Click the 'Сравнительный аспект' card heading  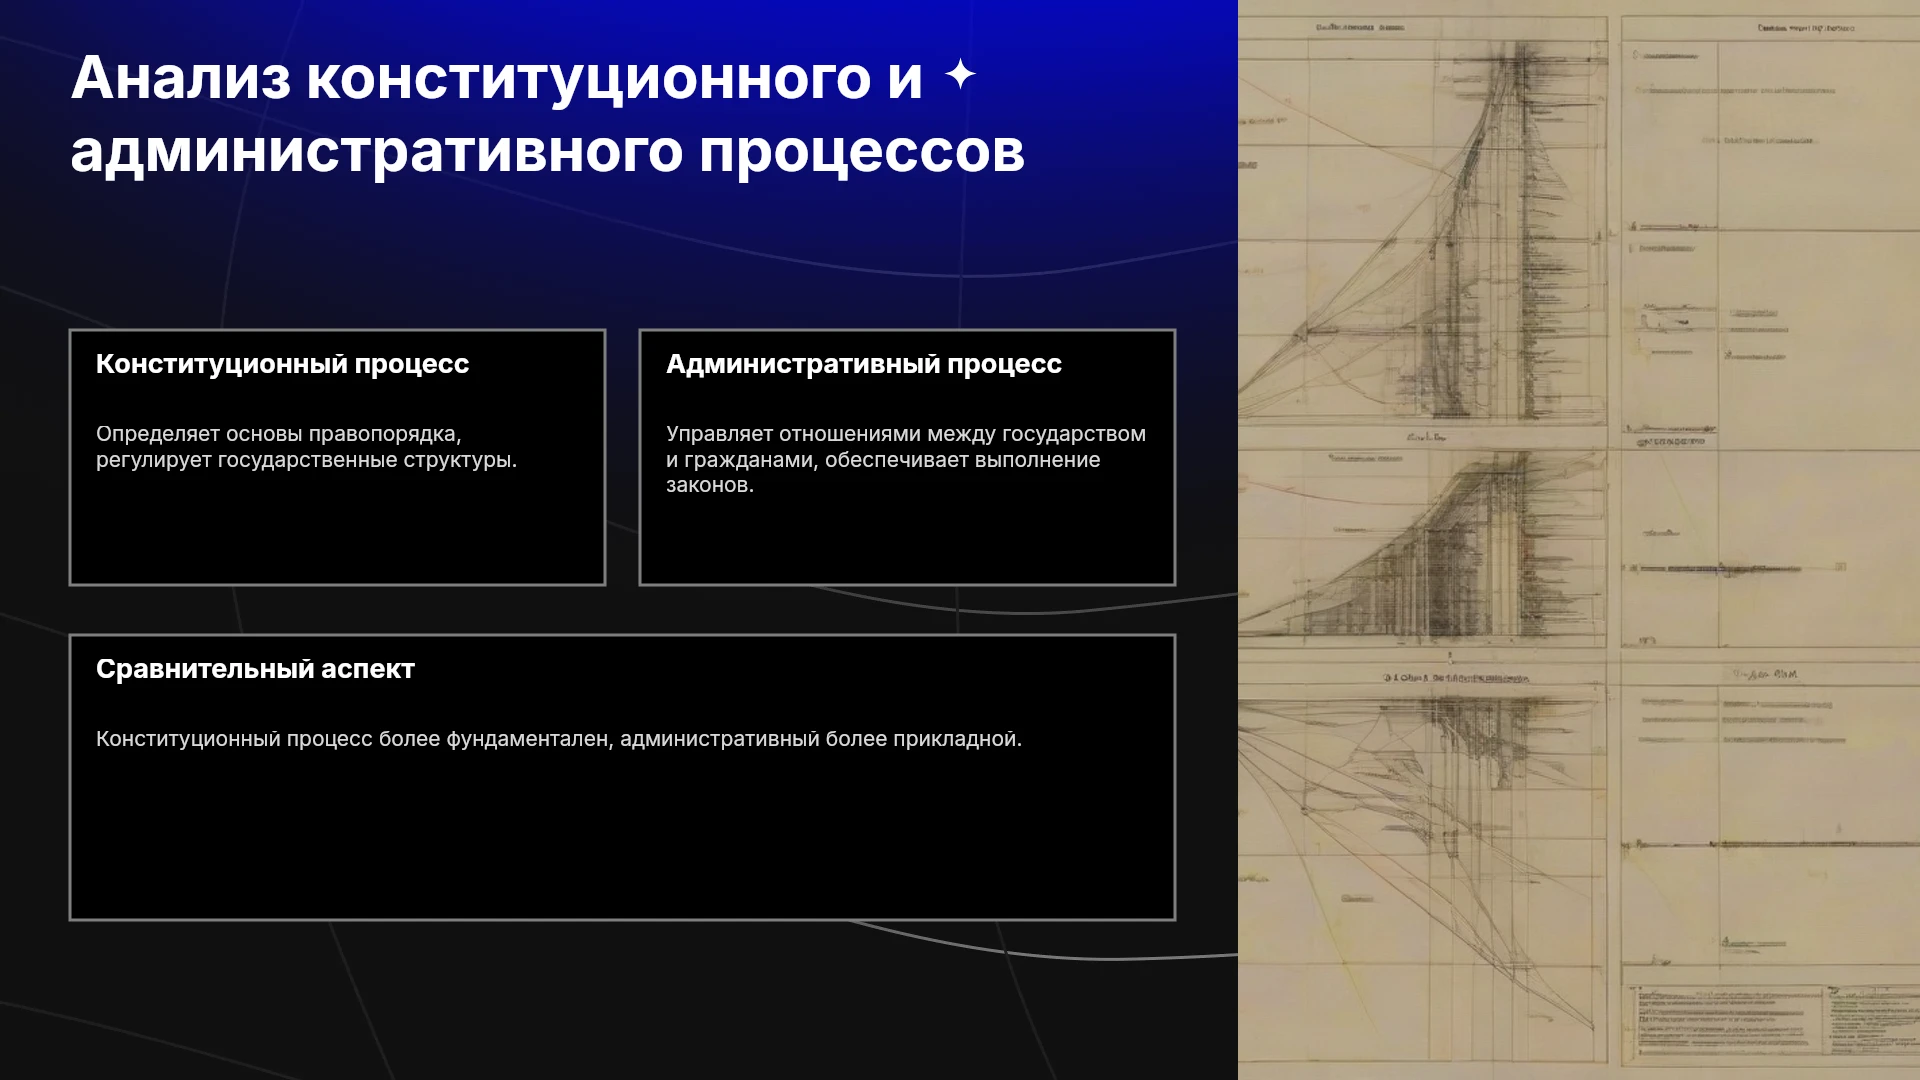point(255,669)
